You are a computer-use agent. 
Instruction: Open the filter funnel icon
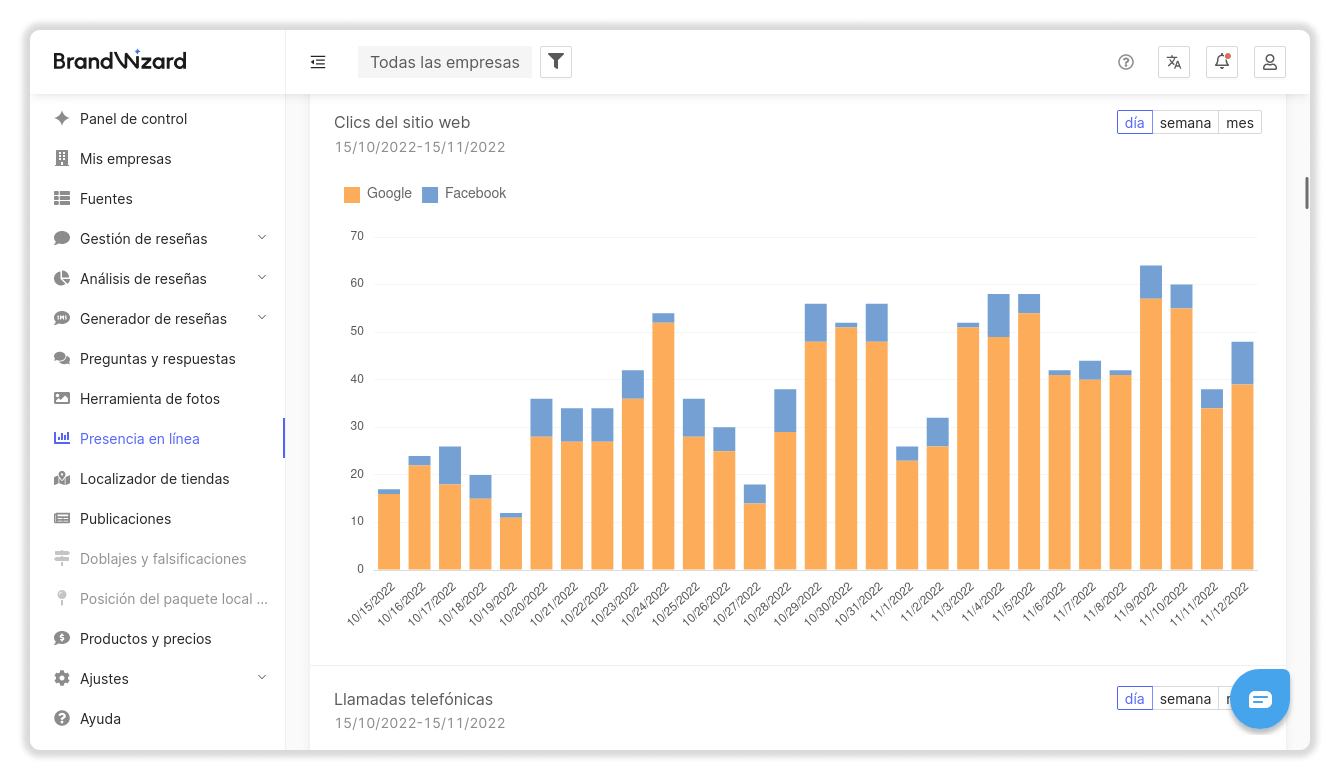click(x=556, y=62)
